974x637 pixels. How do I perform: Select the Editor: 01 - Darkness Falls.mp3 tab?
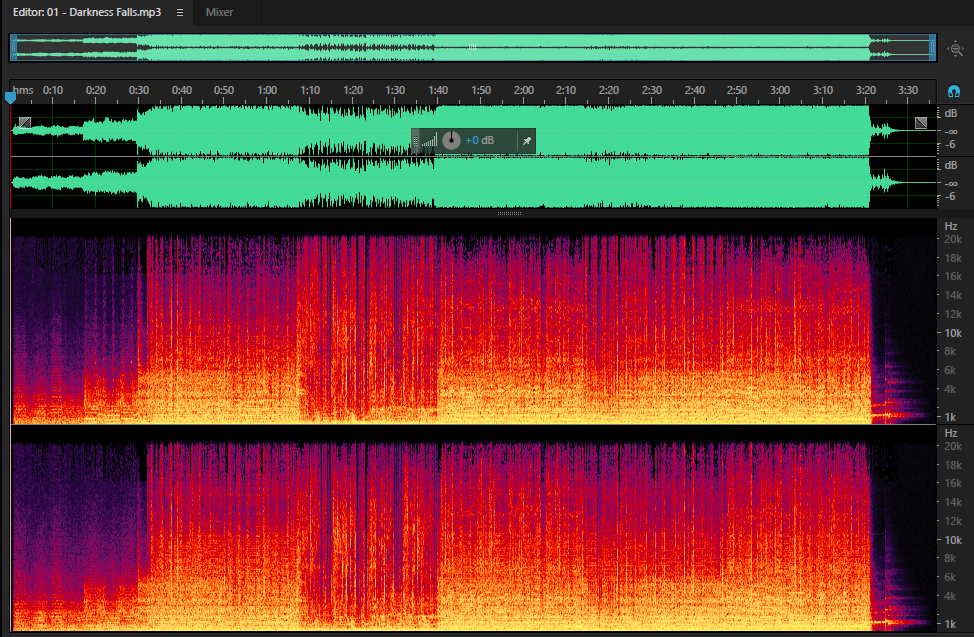click(87, 12)
